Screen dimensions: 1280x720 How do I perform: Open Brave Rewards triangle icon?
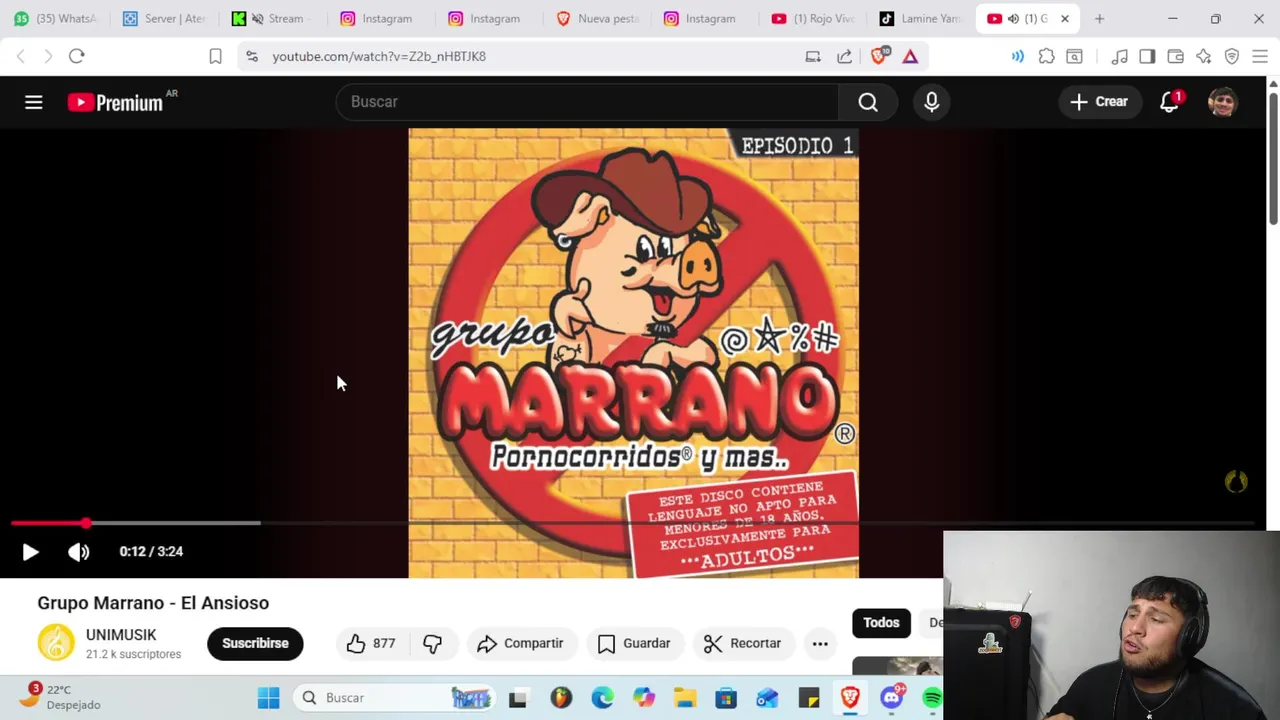click(910, 56)
